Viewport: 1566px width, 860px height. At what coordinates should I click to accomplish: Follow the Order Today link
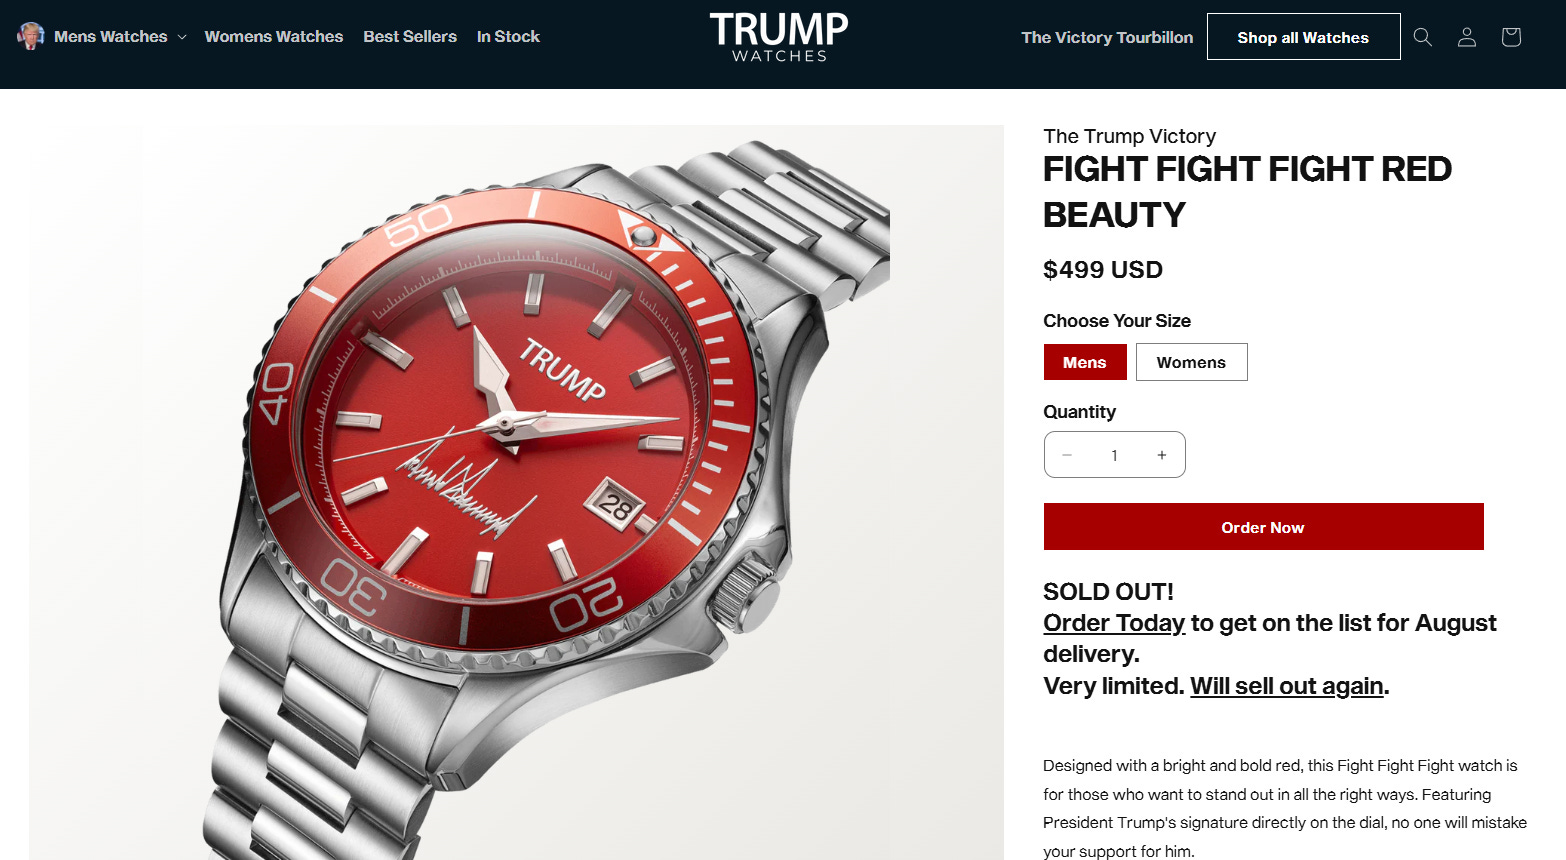[1114, 623]
